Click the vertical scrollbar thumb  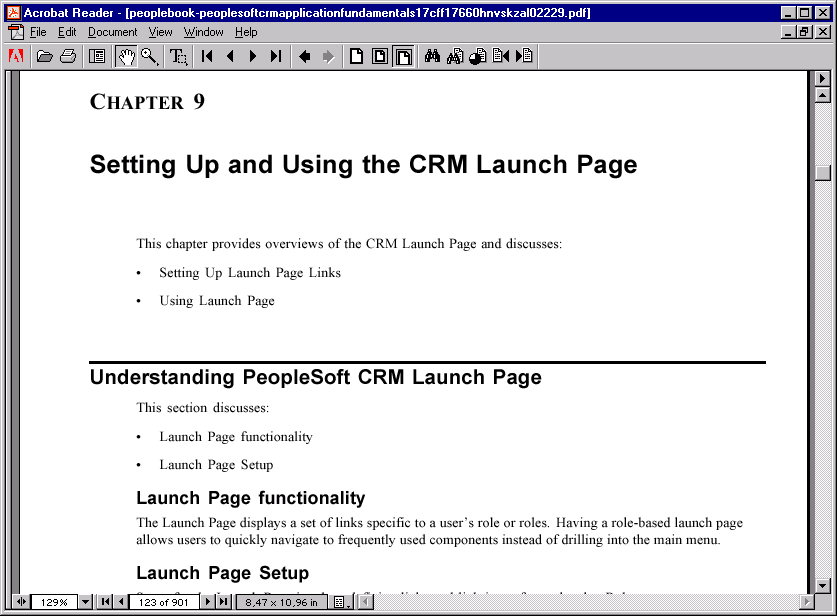click(x=823, y=173)
